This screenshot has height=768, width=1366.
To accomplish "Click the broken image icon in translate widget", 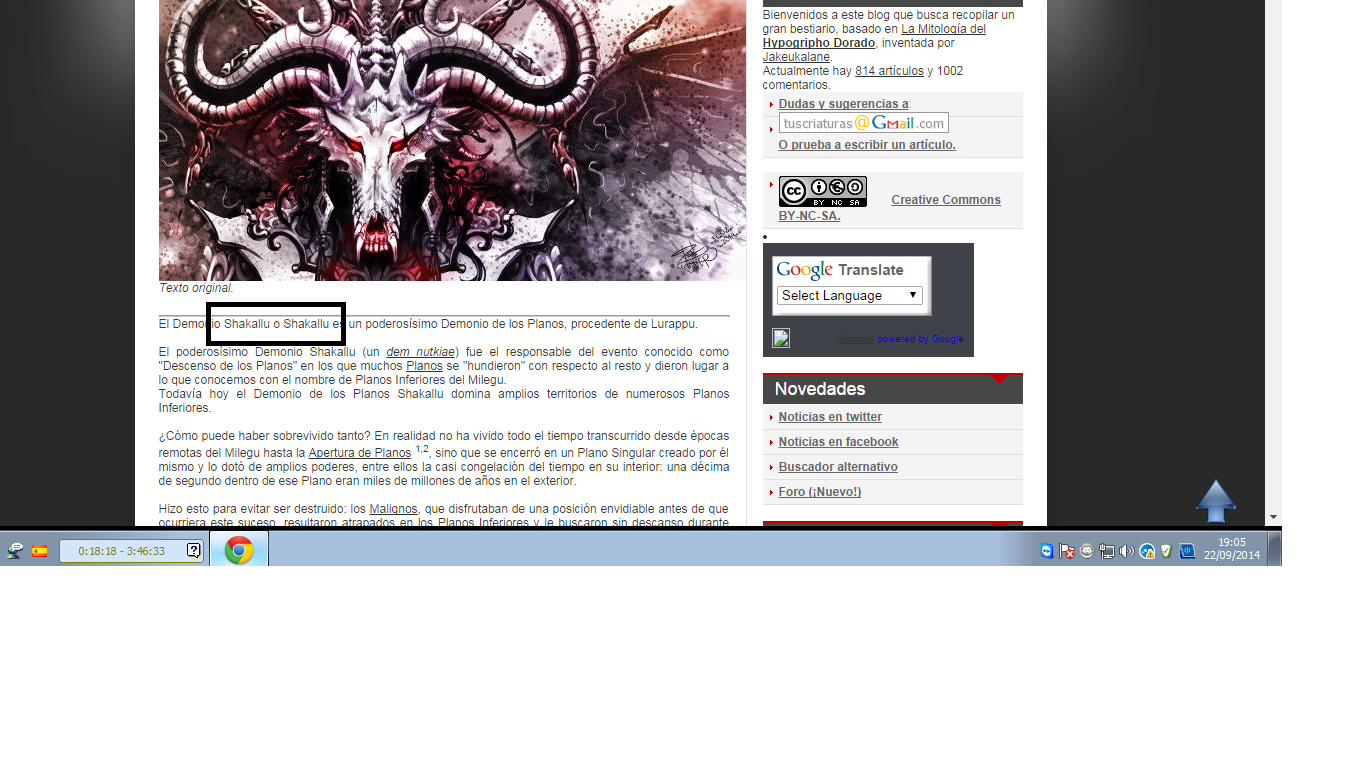I will pos(781,338).
